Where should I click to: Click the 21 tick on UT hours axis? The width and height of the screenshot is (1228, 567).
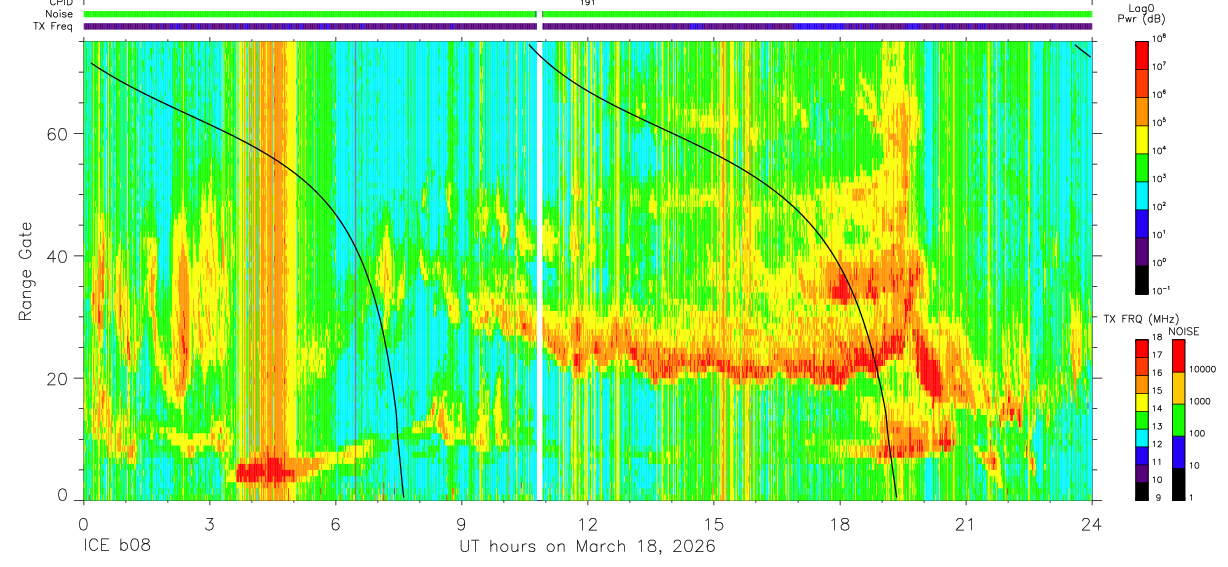[x=966, y=523]
